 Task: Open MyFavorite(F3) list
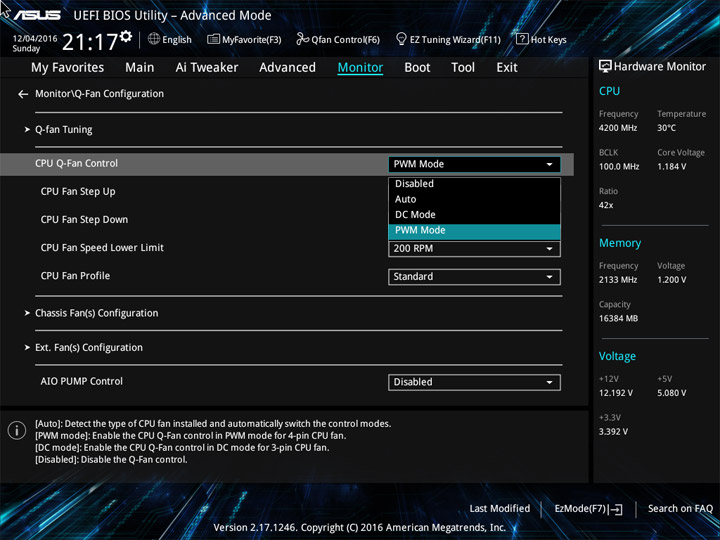click(244, 39)
